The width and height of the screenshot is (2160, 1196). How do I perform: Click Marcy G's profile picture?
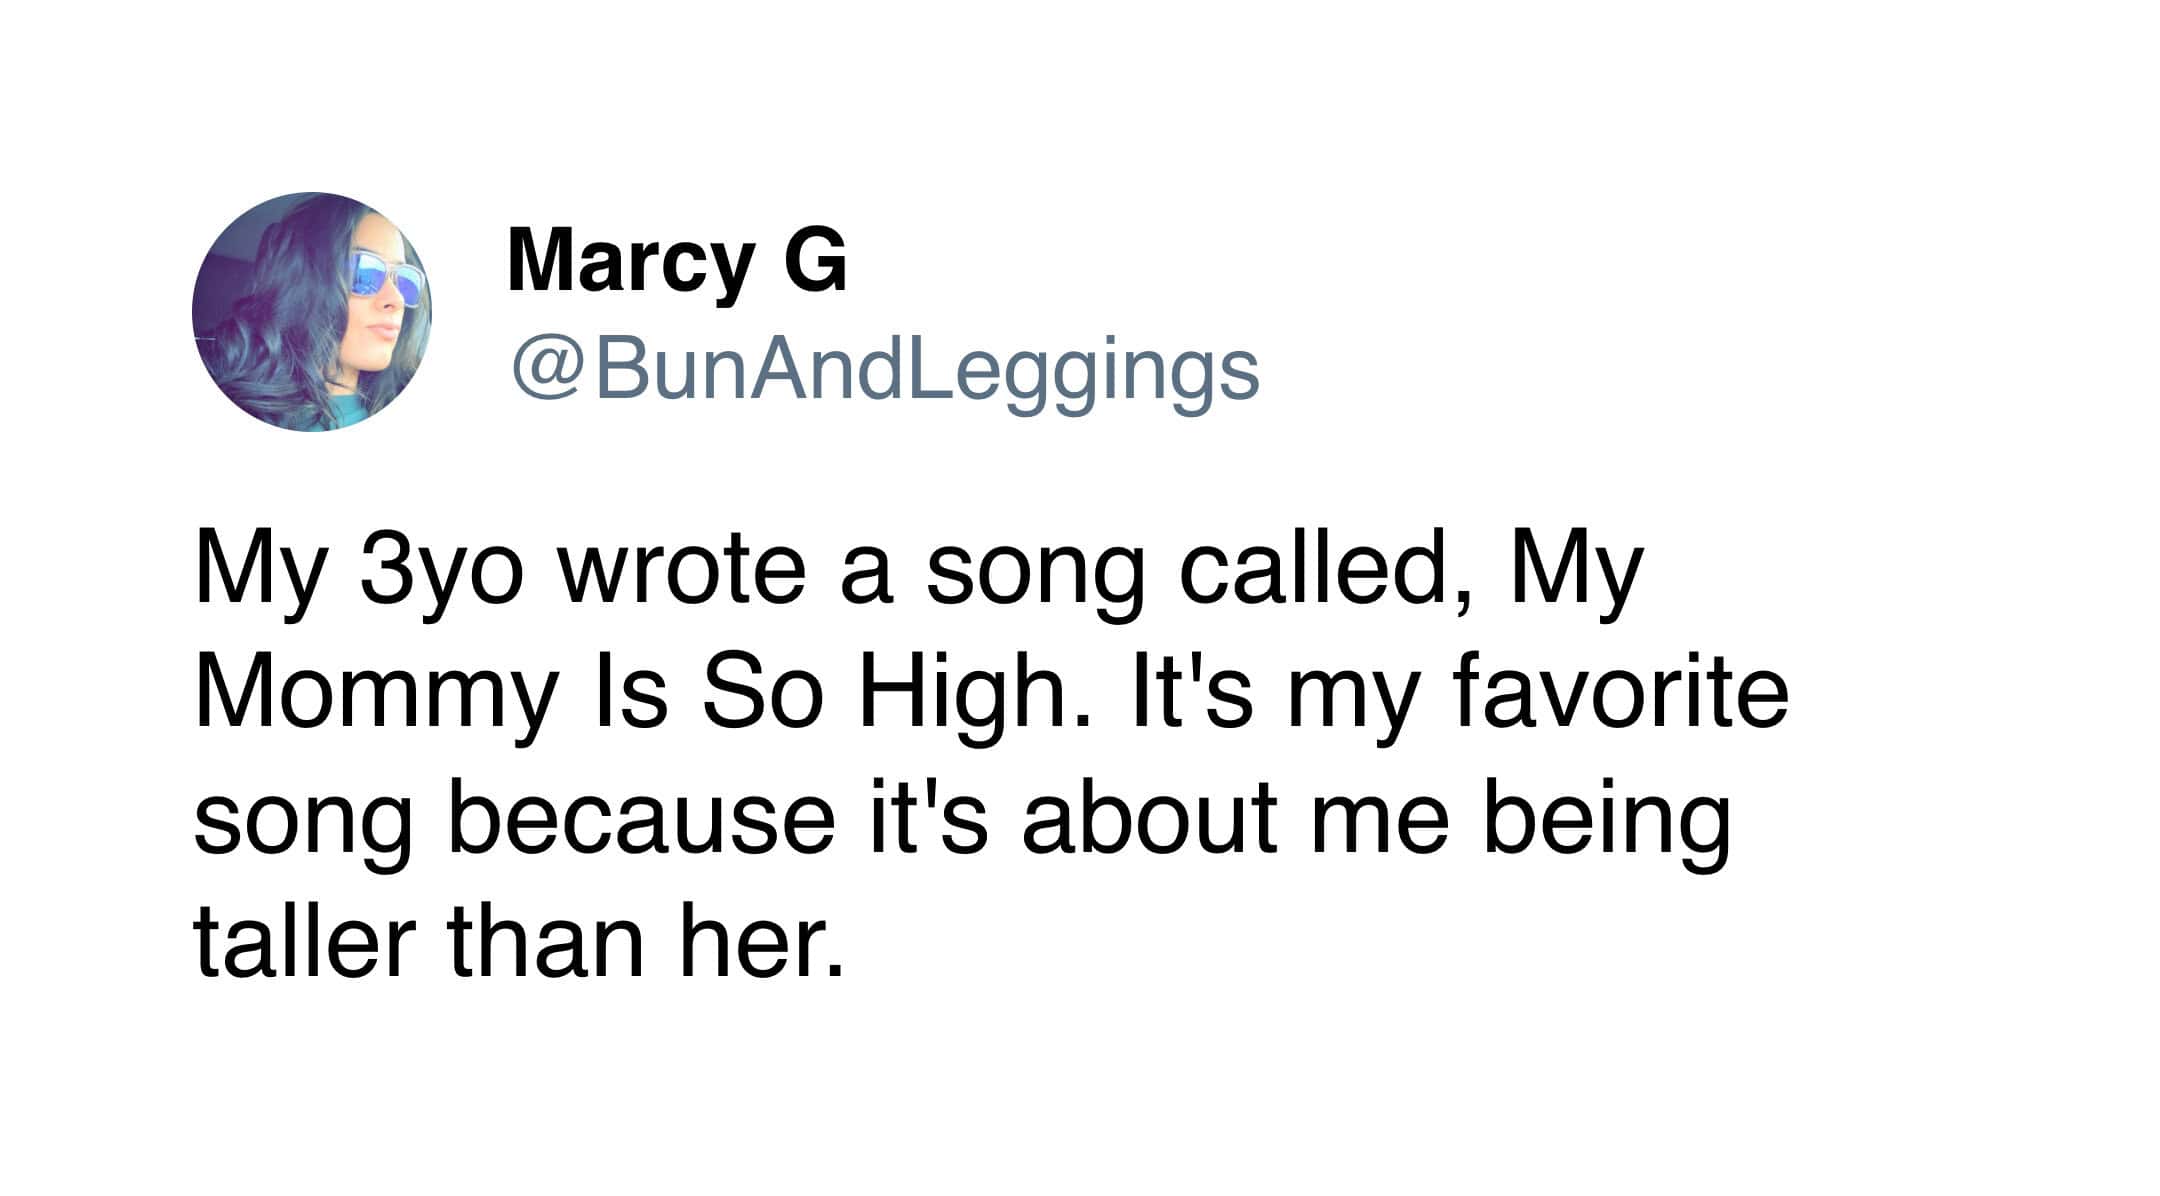point(311,312)
